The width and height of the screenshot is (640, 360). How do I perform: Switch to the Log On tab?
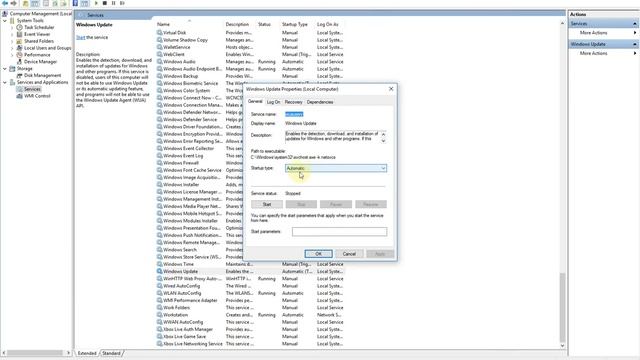(273, 102)
